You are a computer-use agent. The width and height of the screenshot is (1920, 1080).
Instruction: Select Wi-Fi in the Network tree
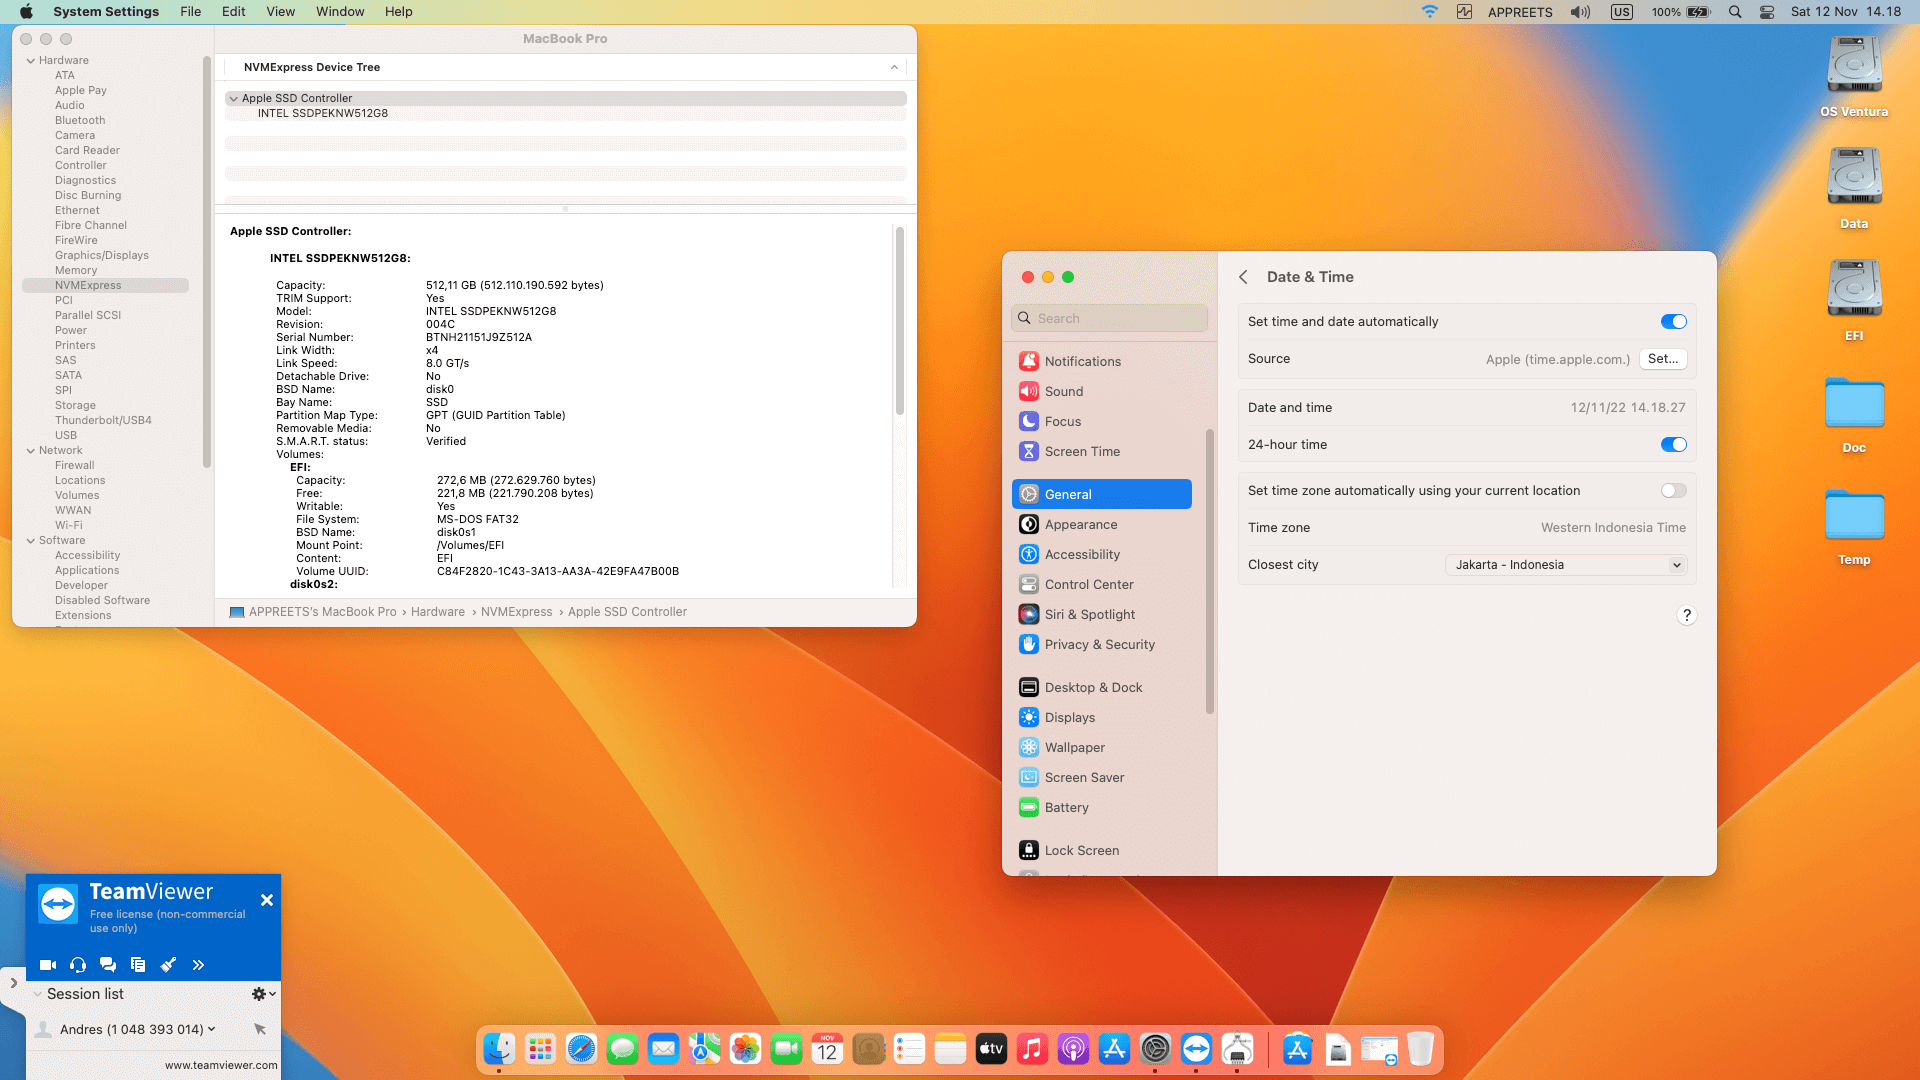pos(69,525)
